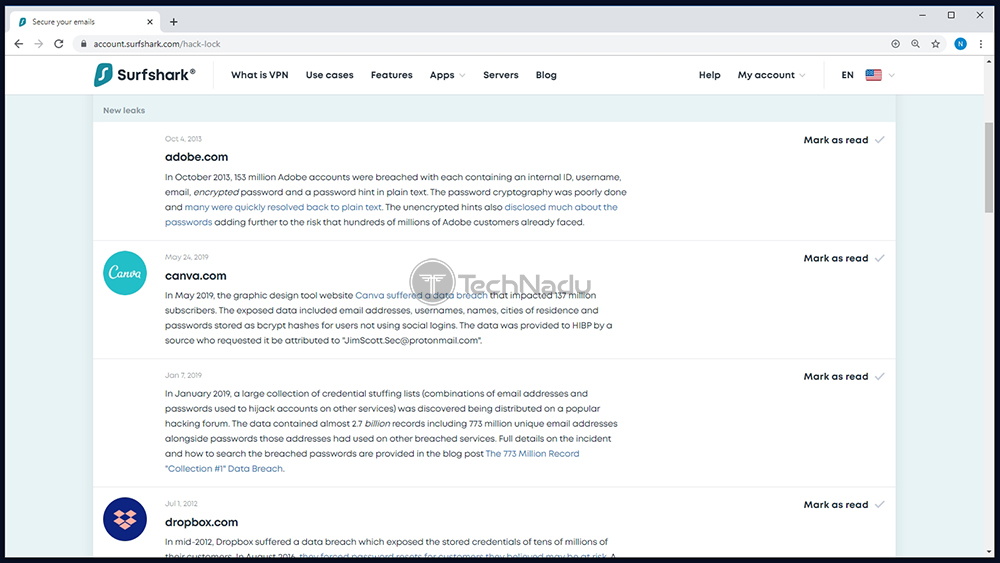Image resolution: width=1000 pixels, height=563 pixels.
Task: Click the adobe.com heading
Action: [x=196, y=157]
